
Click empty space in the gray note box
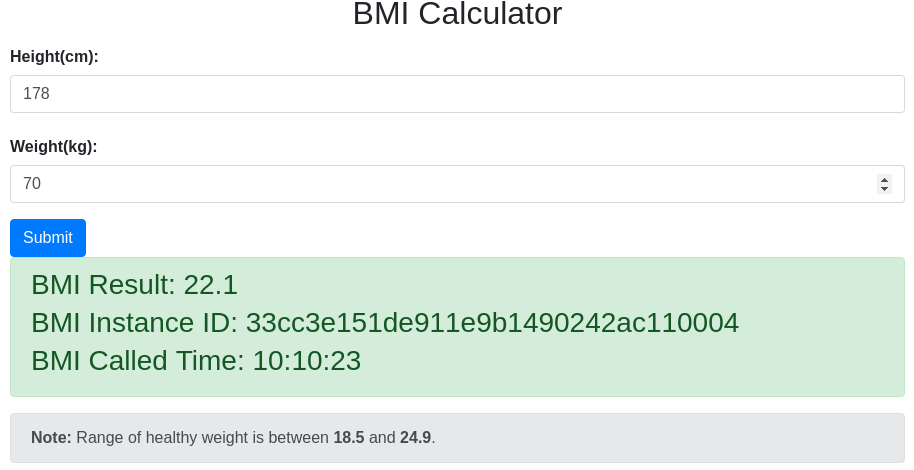click(x=700, y=438)
